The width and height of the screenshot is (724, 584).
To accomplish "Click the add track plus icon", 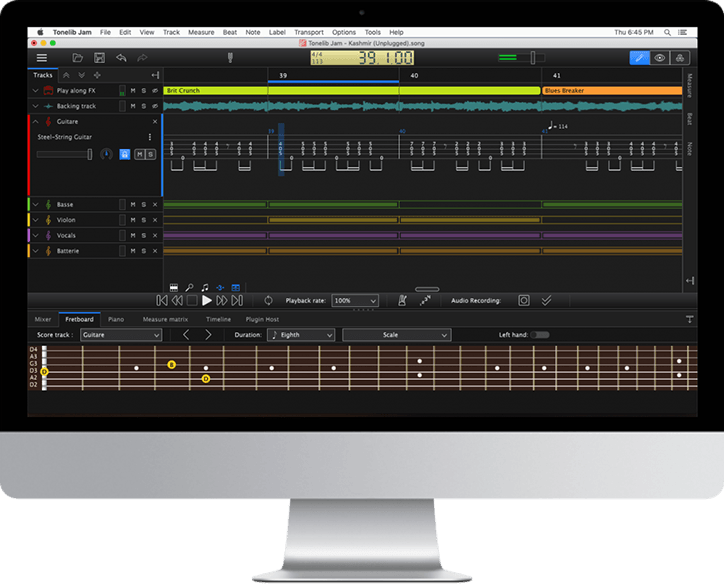I will point(97,75).
